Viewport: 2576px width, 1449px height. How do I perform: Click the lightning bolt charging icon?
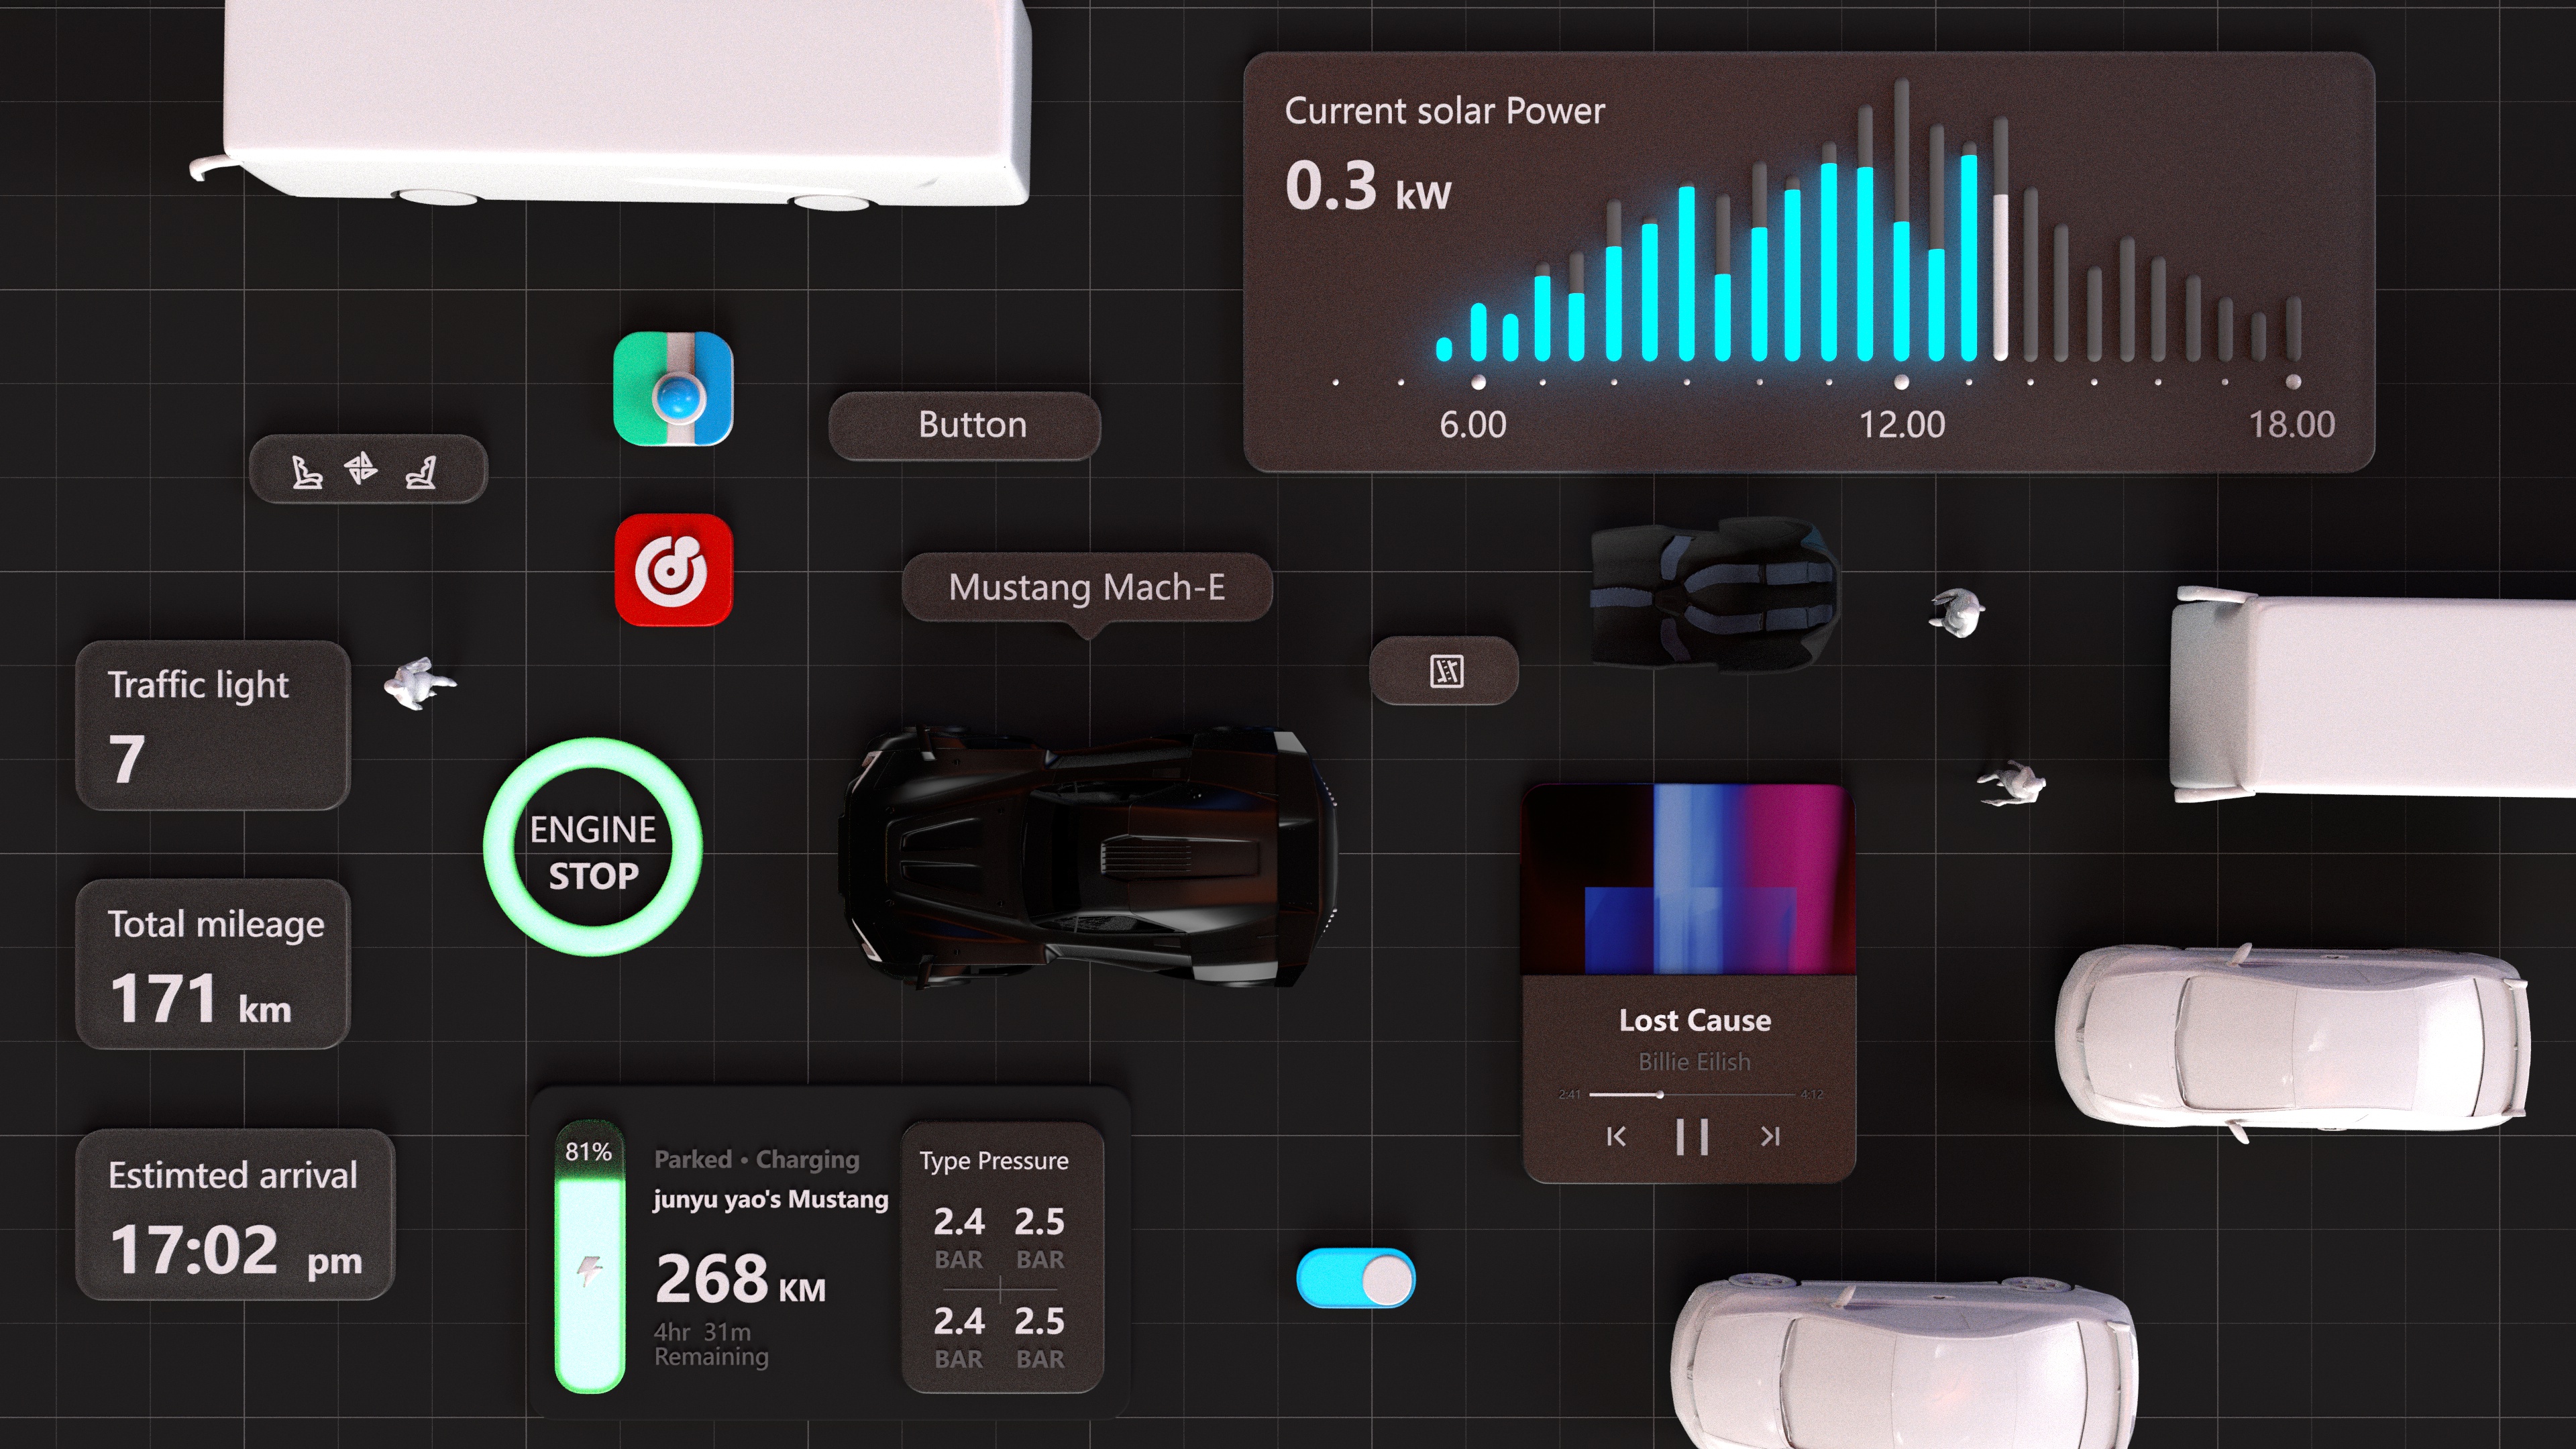click(x=590, y=1272)
